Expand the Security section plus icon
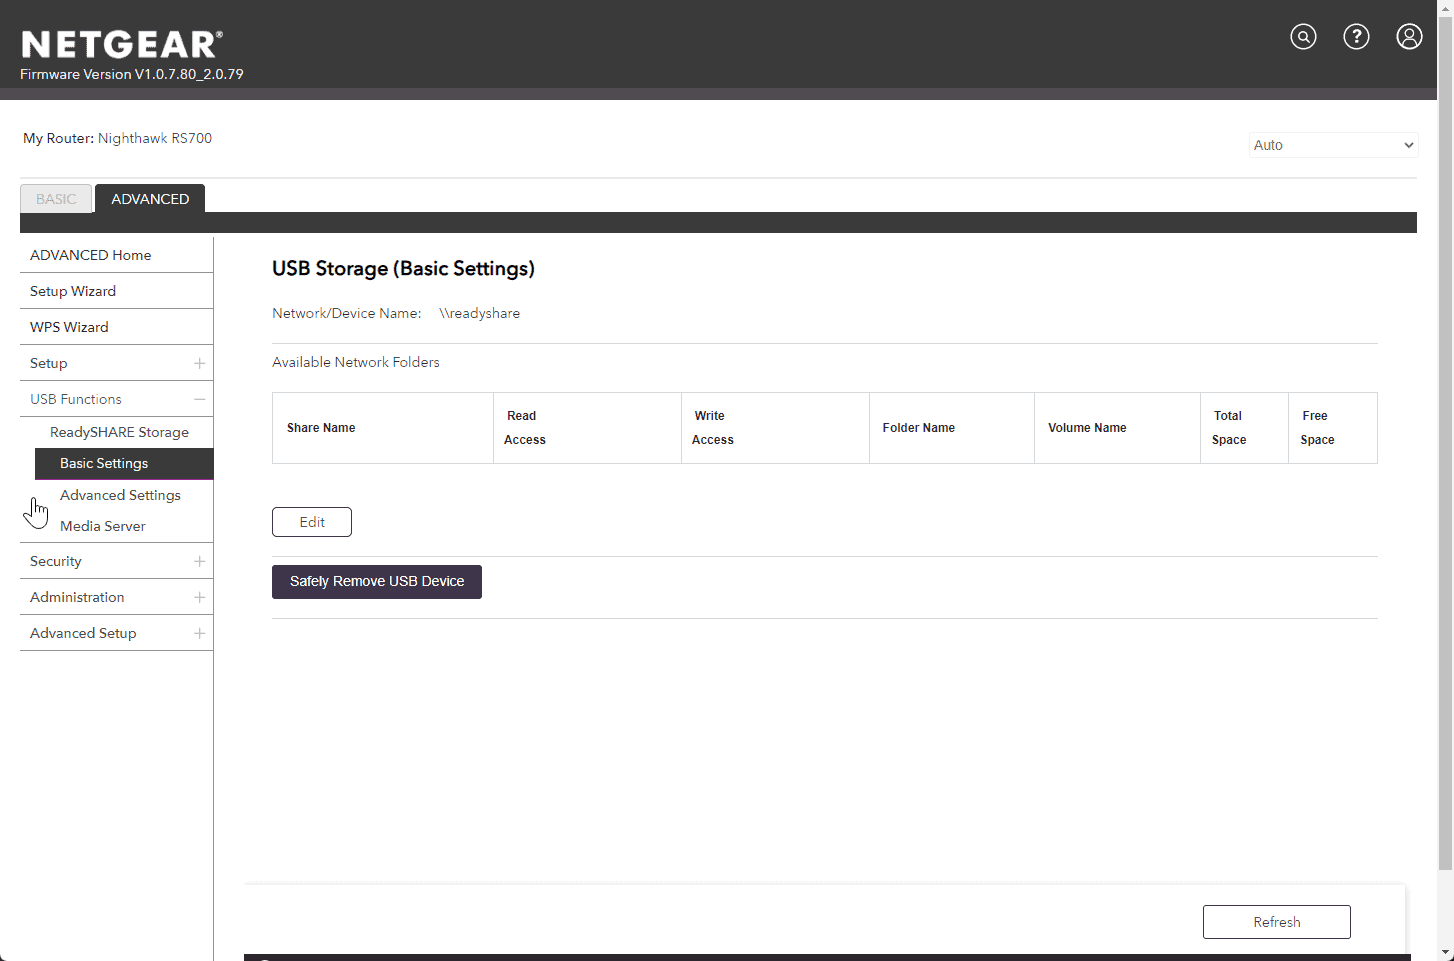Viewport: 1454px width, 961px height. point(199,561)
